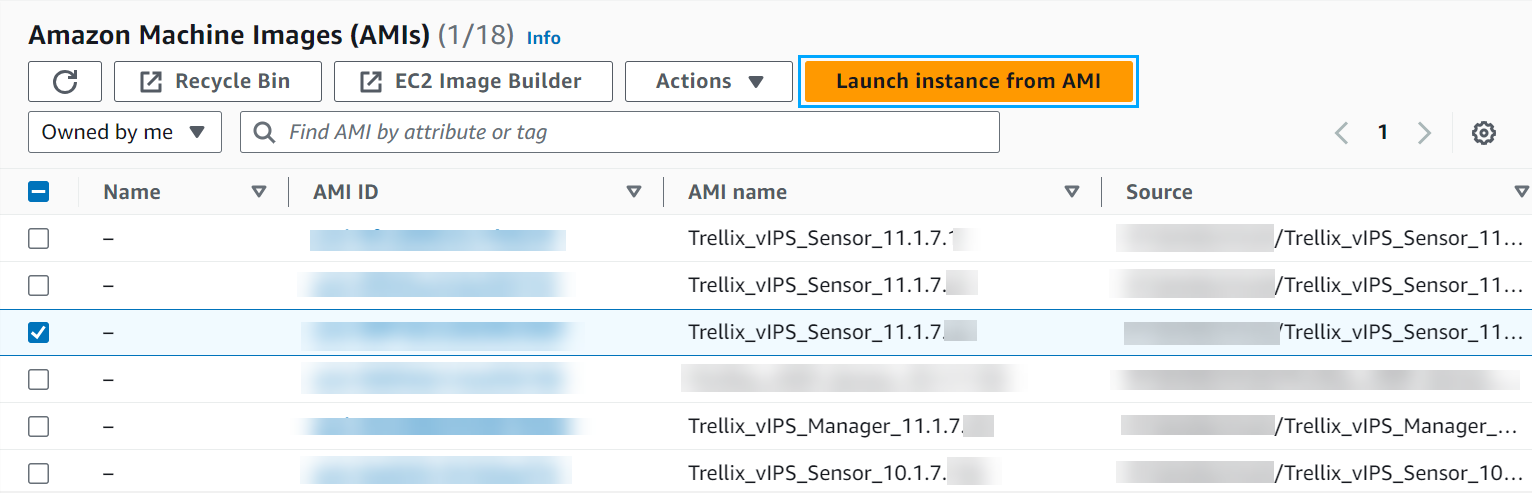Open the Actions dropdown menu
This screenshot has height=493, width=1532.
point(709,82)
